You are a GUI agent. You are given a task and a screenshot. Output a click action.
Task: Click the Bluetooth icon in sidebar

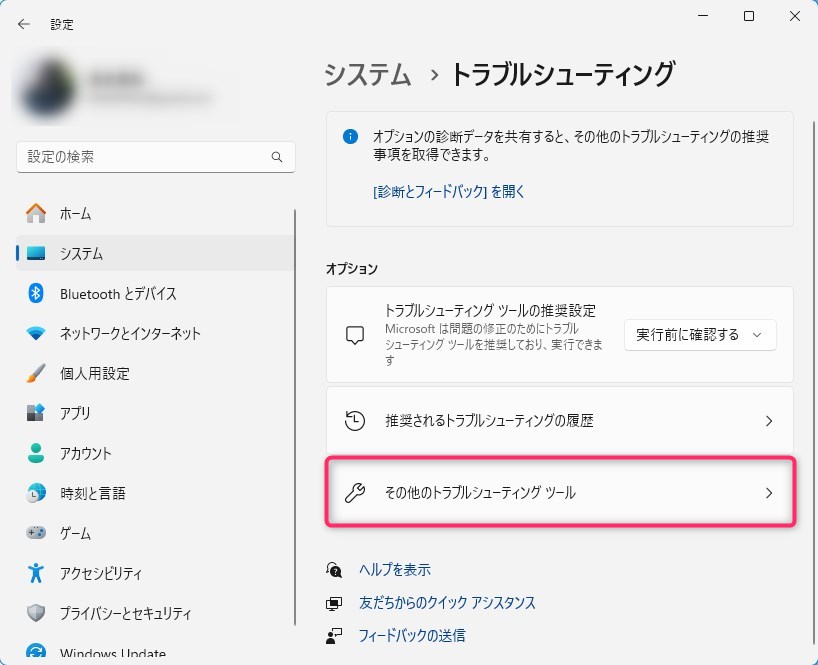pyautogui.click(x=36, y=293)
